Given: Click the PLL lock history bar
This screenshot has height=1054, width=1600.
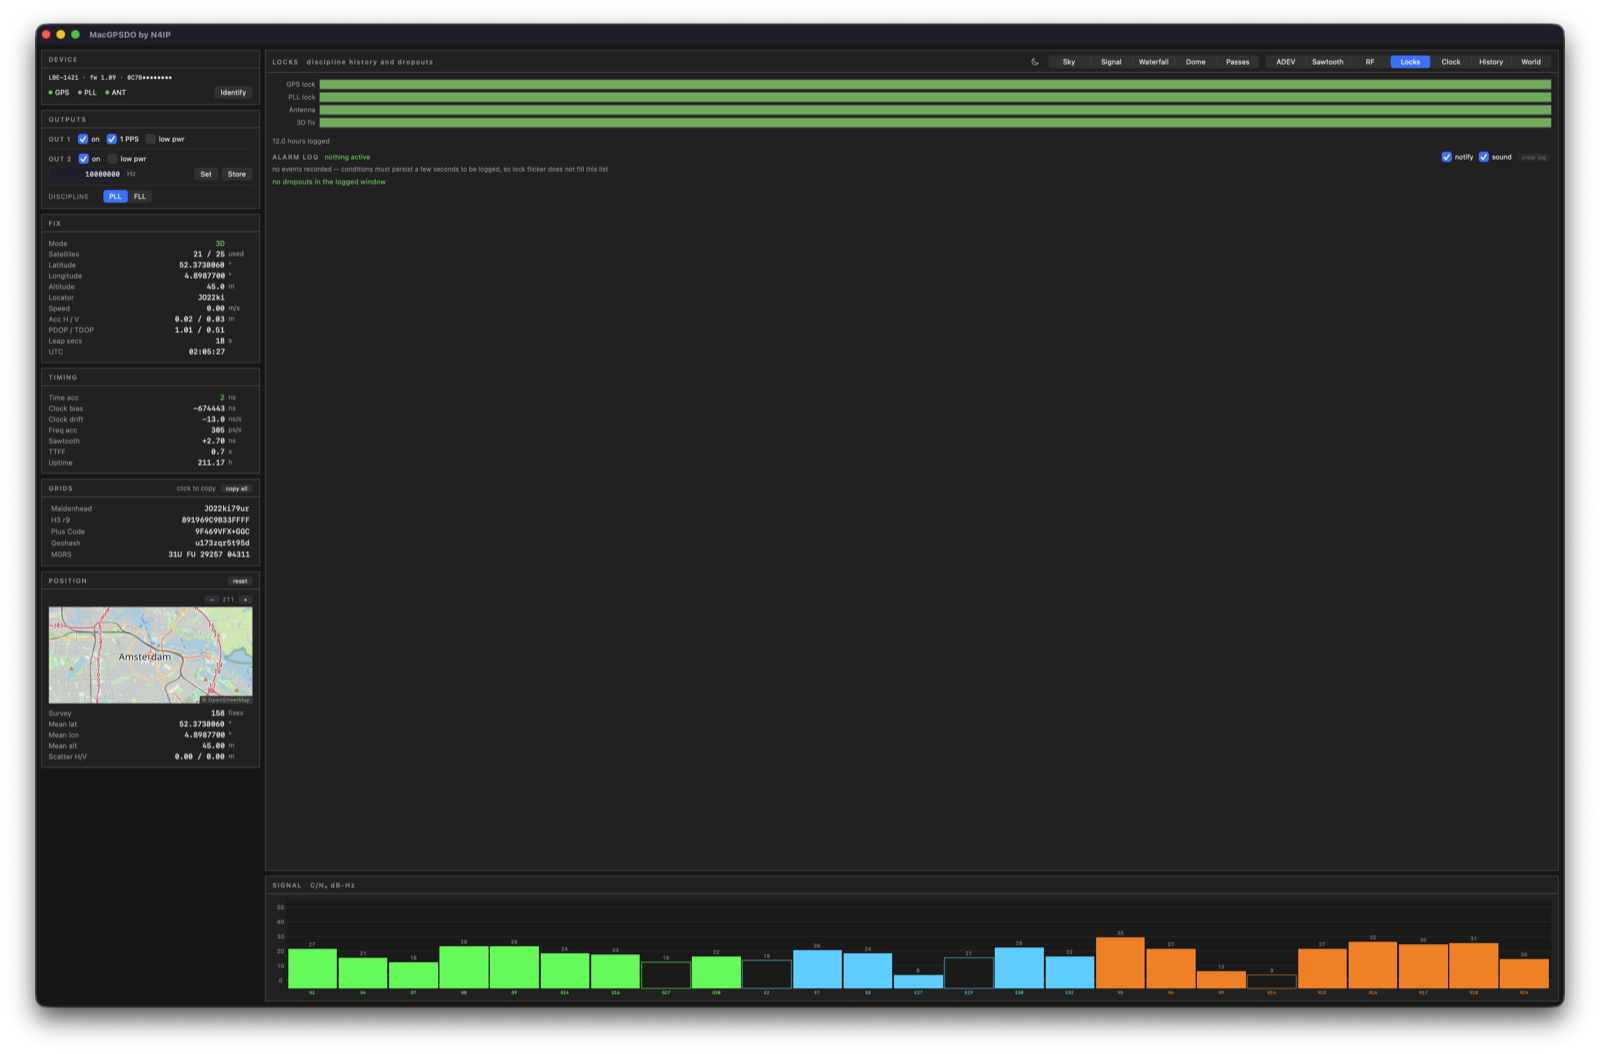Looking at the screenshot, I should (935, 97).
